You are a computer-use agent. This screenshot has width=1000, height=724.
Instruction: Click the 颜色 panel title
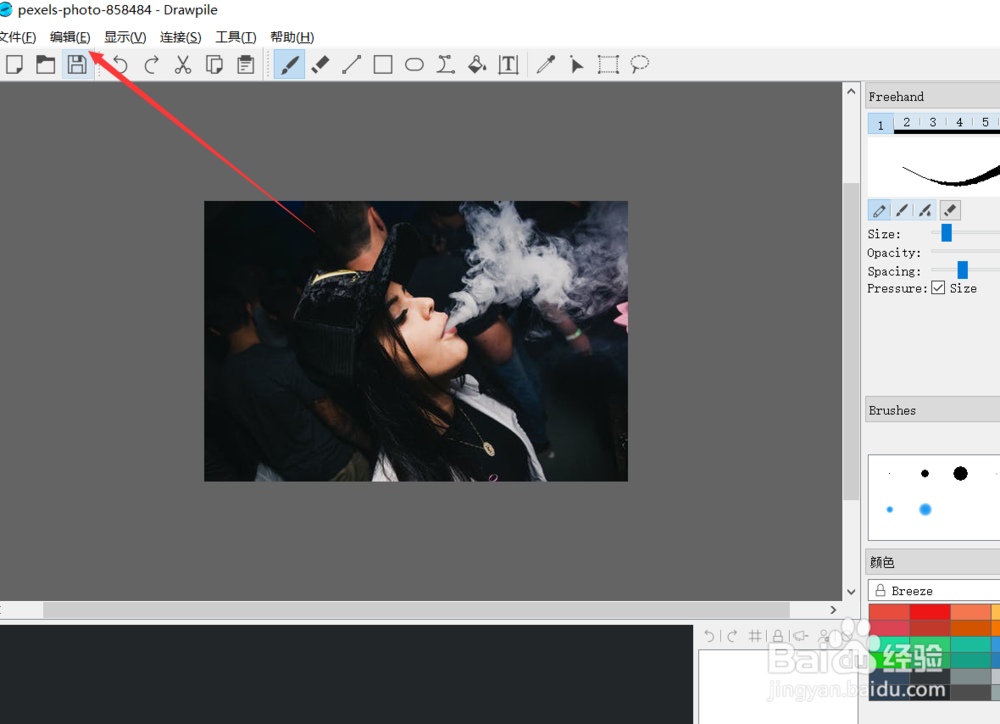(x=882, y=562)
